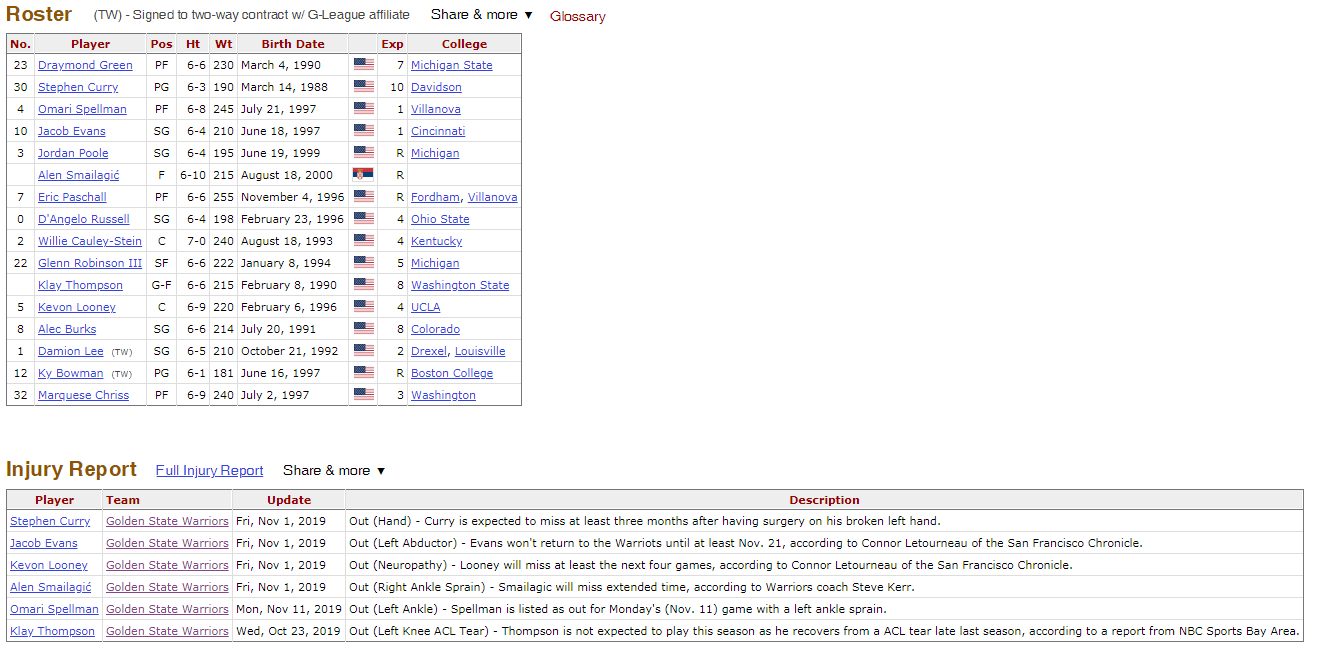
Task: Open Draymond Green's player page from roster
Action: pos(85,65)
